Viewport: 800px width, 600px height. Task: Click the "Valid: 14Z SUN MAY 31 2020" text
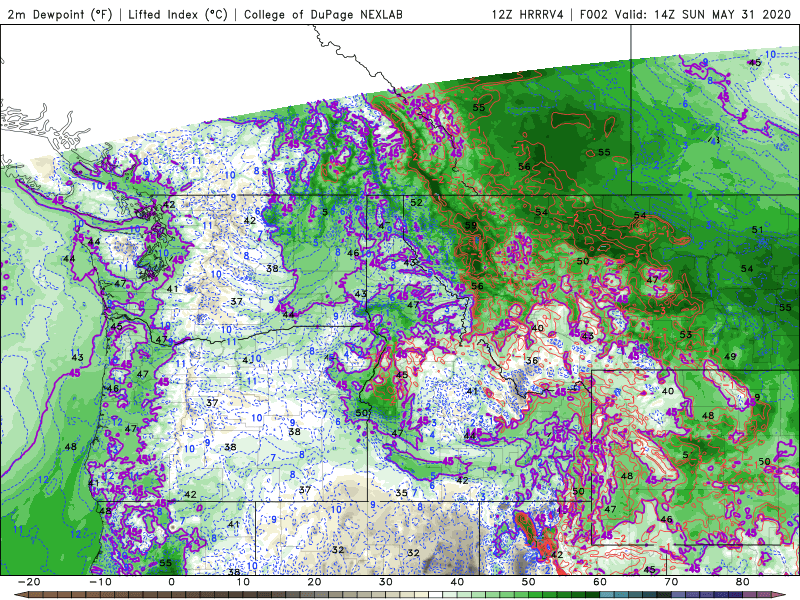click(x=703, y=14)
